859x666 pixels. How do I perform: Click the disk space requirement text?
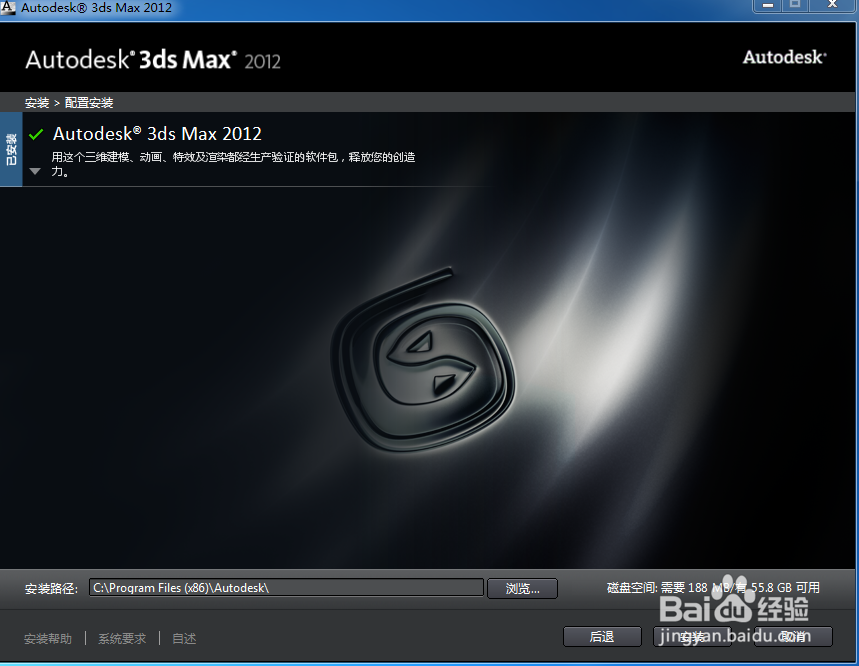click(713, 588)
